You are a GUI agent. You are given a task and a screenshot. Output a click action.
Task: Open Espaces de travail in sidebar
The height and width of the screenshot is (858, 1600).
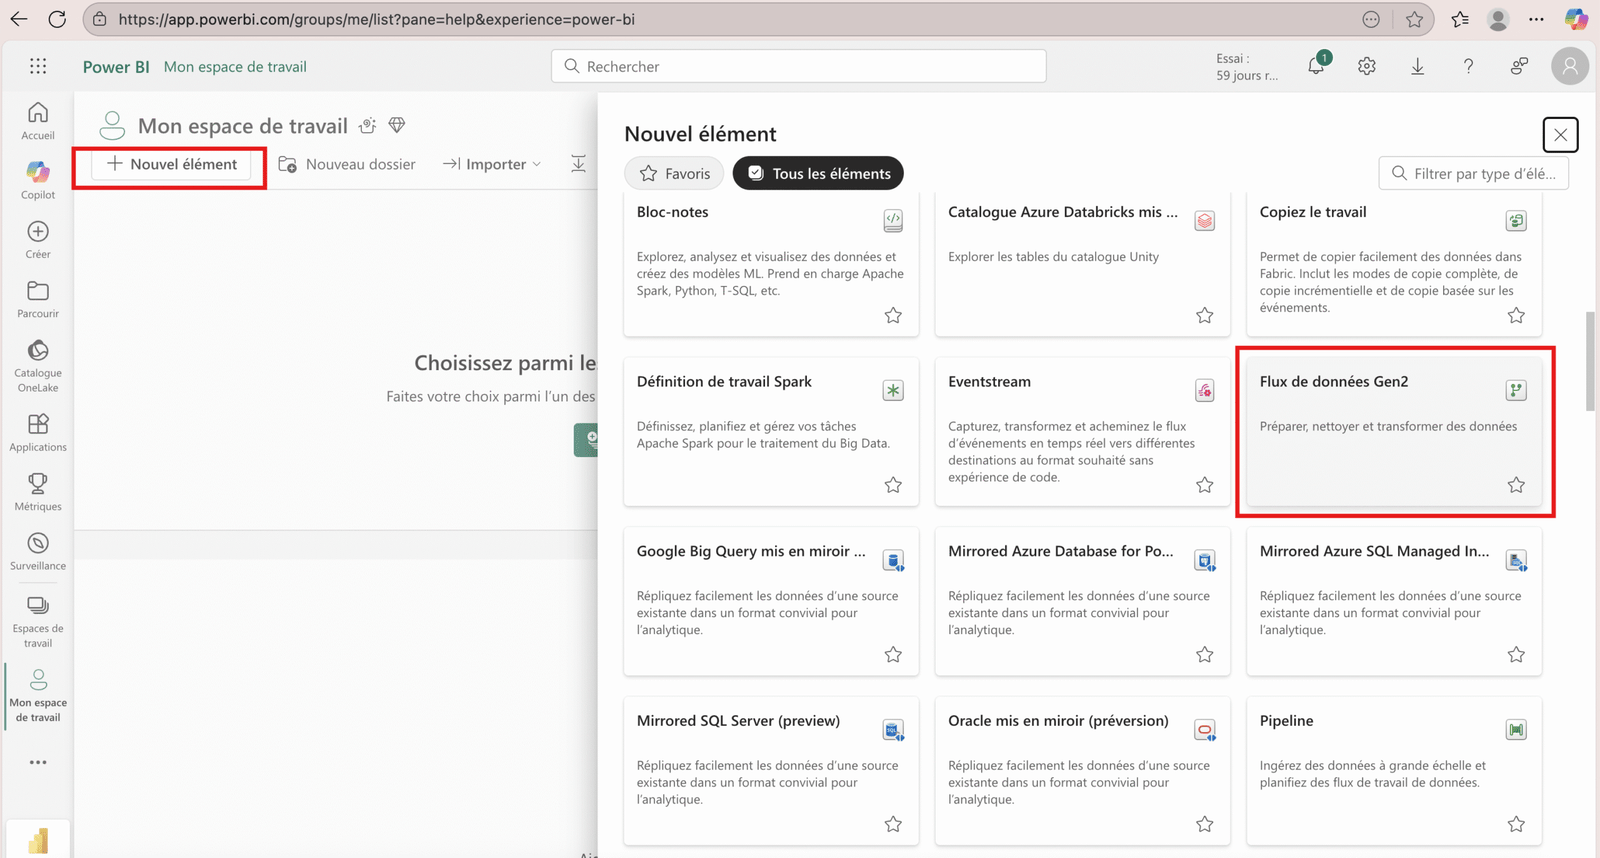pos(38,621)
